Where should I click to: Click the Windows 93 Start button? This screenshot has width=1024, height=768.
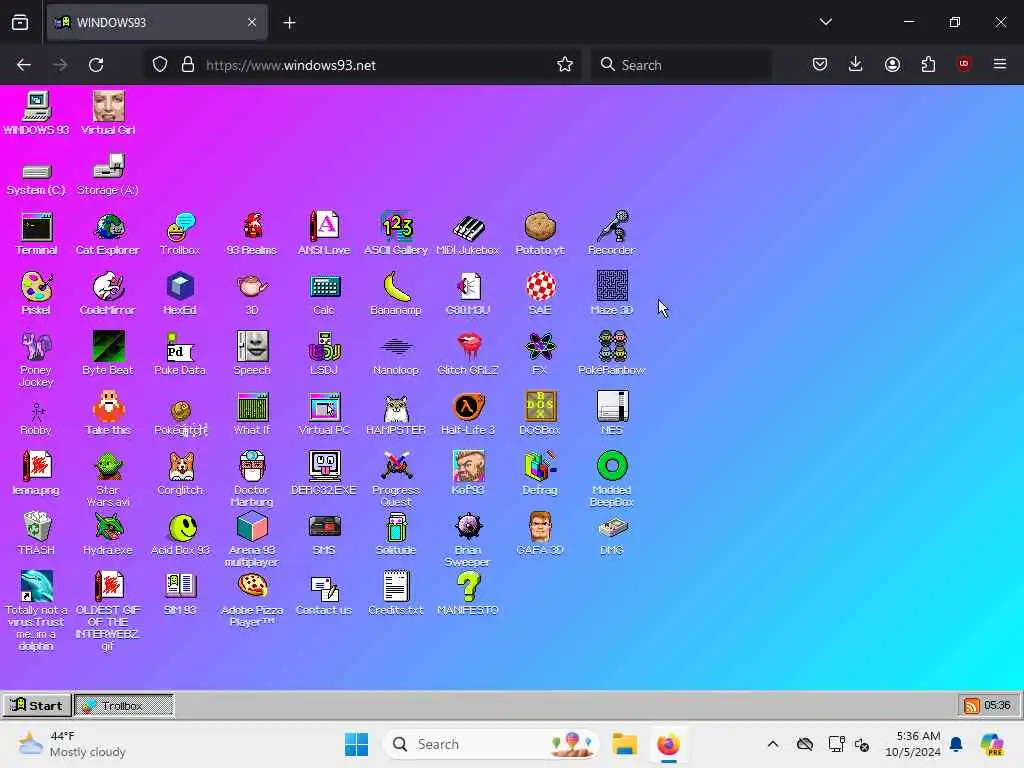tap(37, 705)
